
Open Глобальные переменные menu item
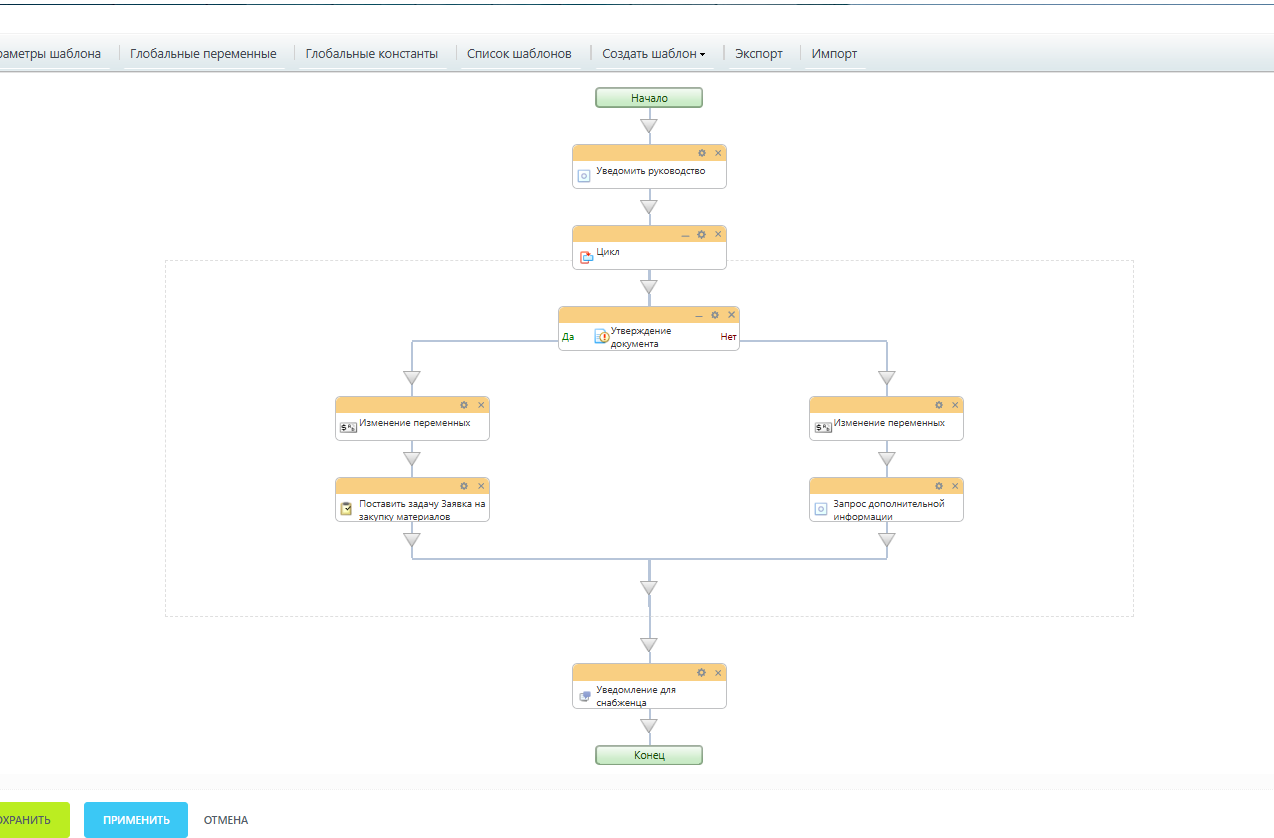point(203,54)
